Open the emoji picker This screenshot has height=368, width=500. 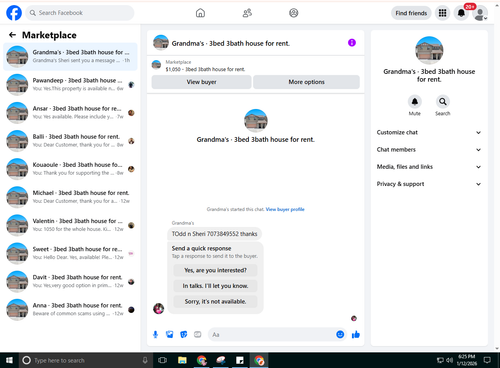[340, 334]
